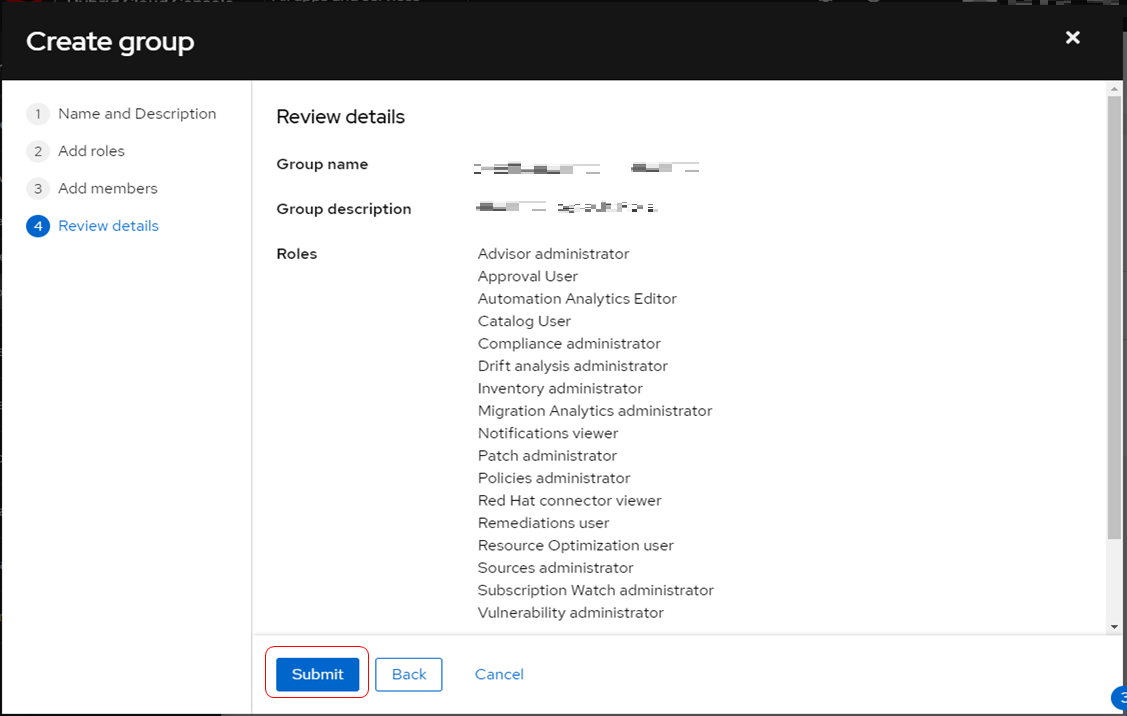
Task: Go to Name and Description step
Action: 137,114
